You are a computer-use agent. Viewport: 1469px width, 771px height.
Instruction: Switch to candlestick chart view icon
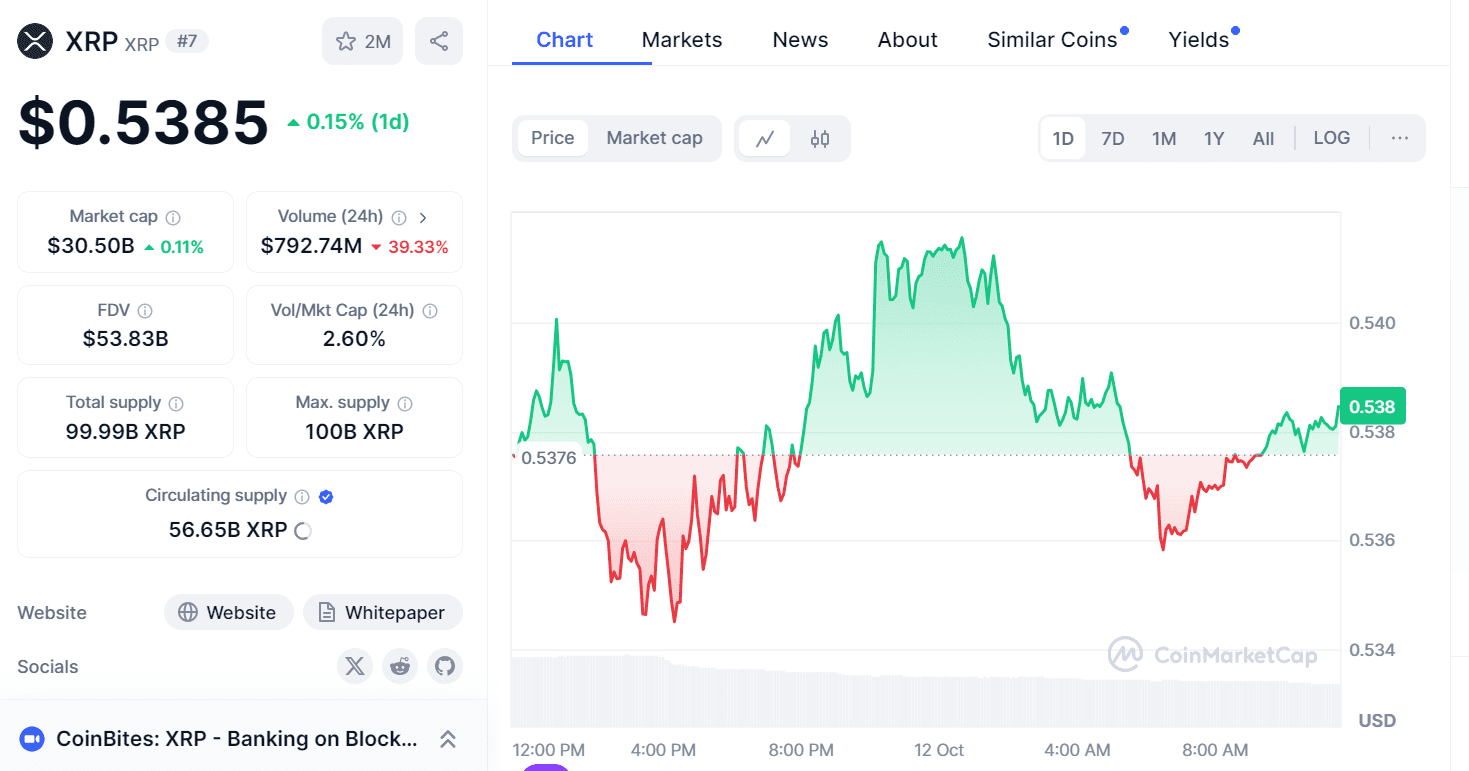(820, 139)
